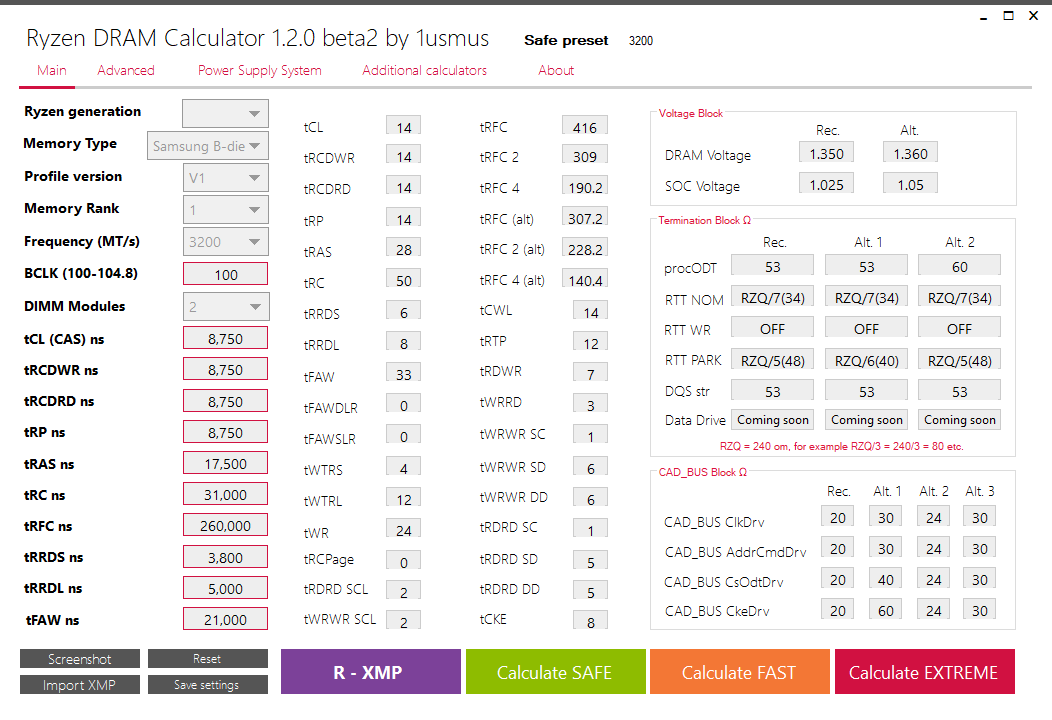The height and width of the screenshot is (720, 1052).
Task: Click the tRFC (alt) value 307.2
Action: [x=585, y=217]
